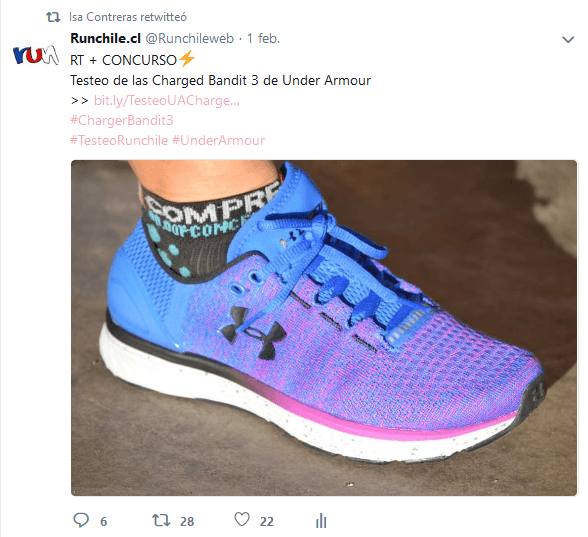The width and height of the screenshot is (588, 537).
Task: Open the Runchile.cl profile avatar
Action: 36,55
